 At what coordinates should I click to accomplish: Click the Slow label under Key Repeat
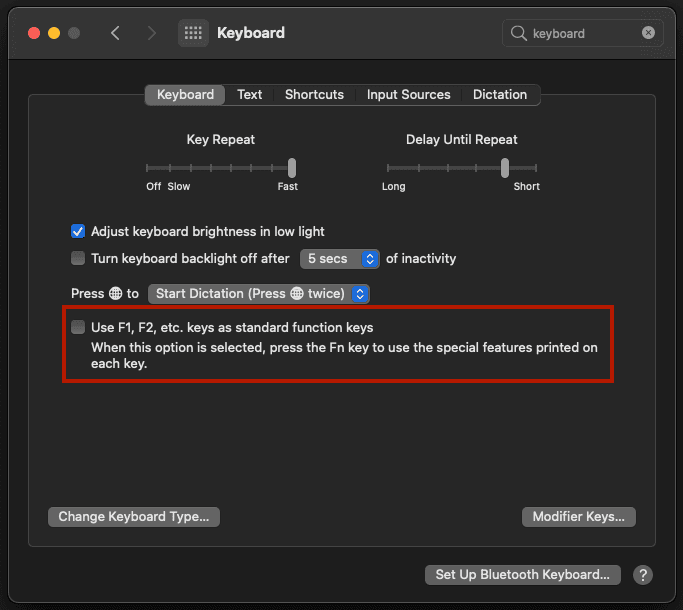[179, 186]
